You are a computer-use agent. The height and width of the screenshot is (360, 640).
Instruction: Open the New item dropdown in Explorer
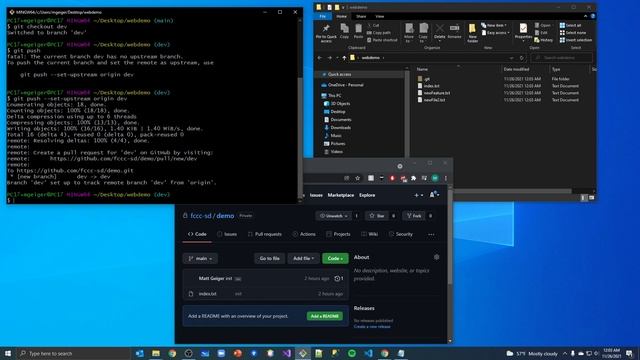click(x=494, y=25)
